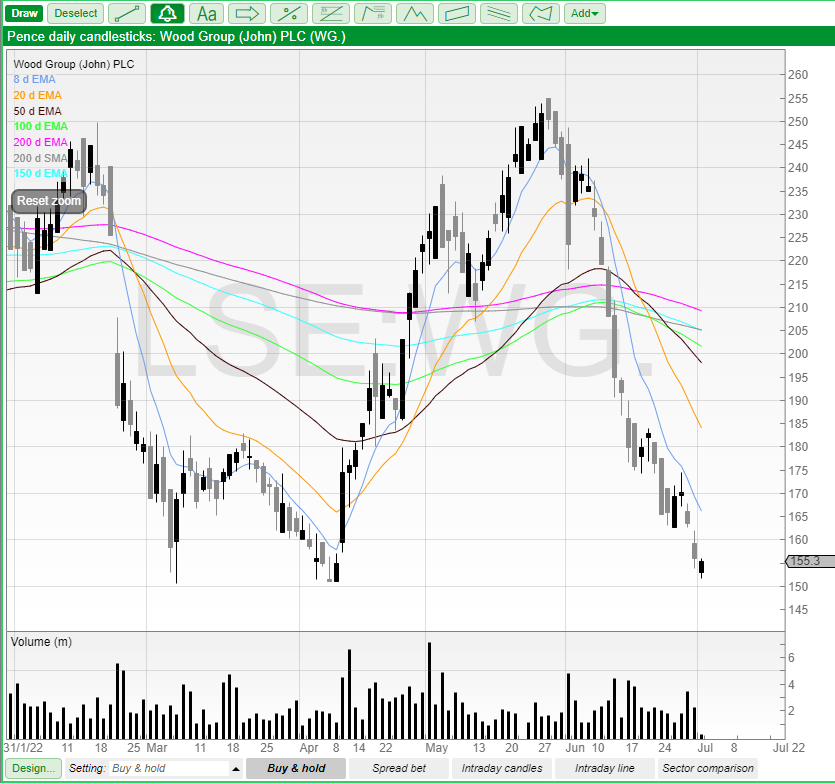
Task: Select the freeform polygon shape tool
Action: (541, 13)
